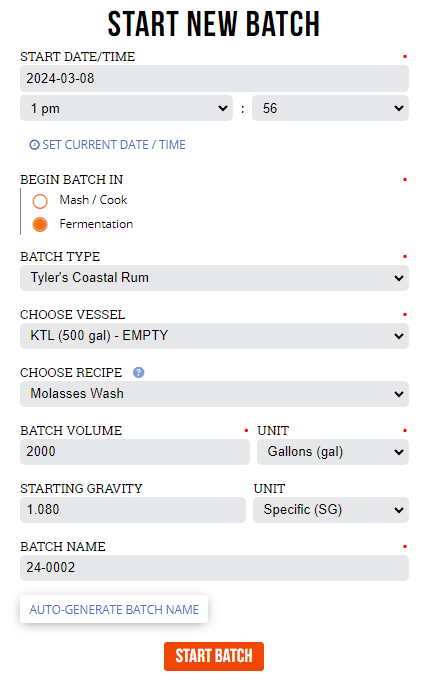Viewport: 421px width, 683px height.
Task: Click the Mash / Cook label text
Action: pos(93,200)
